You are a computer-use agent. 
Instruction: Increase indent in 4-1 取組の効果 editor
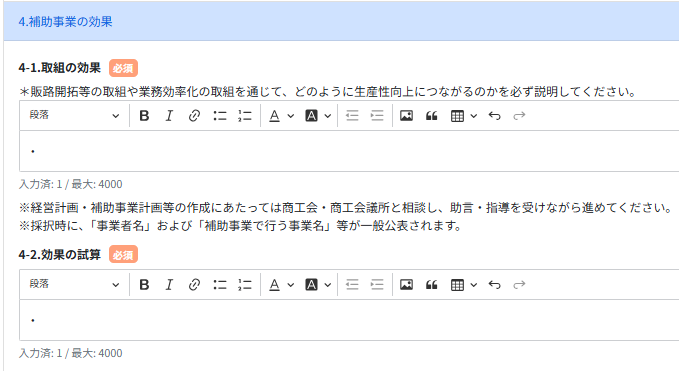[377, 116]
